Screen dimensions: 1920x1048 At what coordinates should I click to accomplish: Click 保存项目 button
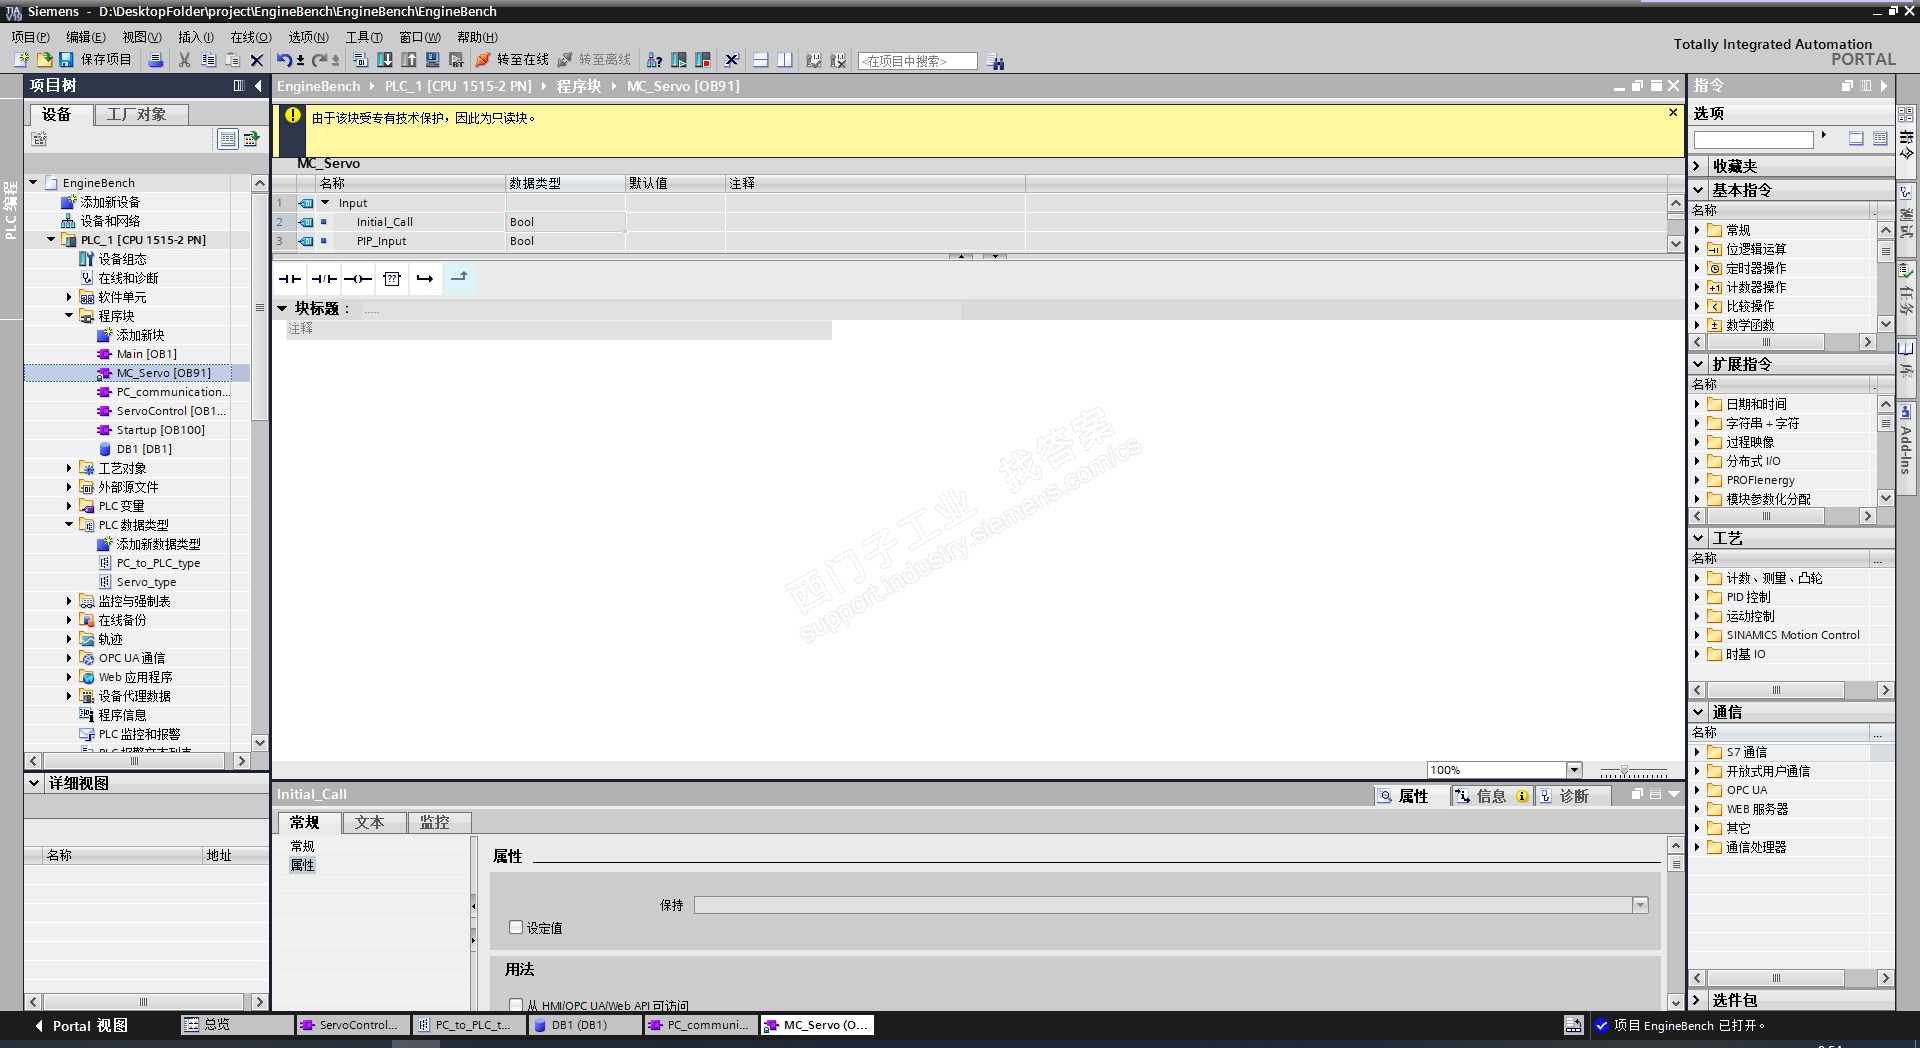tap(96, 60)
